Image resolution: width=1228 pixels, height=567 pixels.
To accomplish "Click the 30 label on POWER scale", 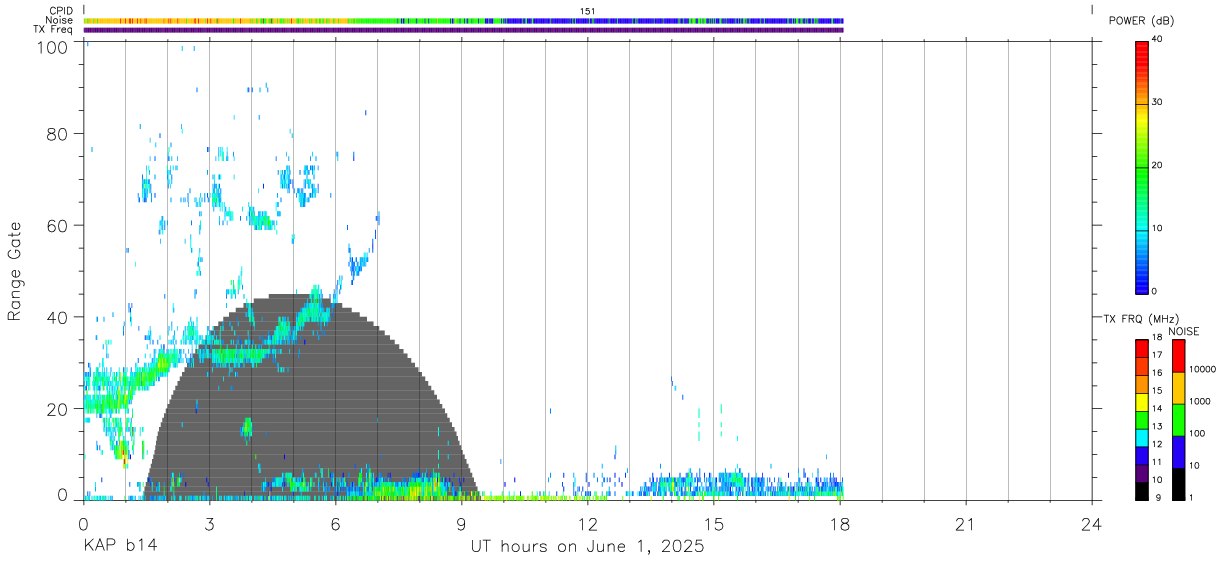I will [1157, 102].
